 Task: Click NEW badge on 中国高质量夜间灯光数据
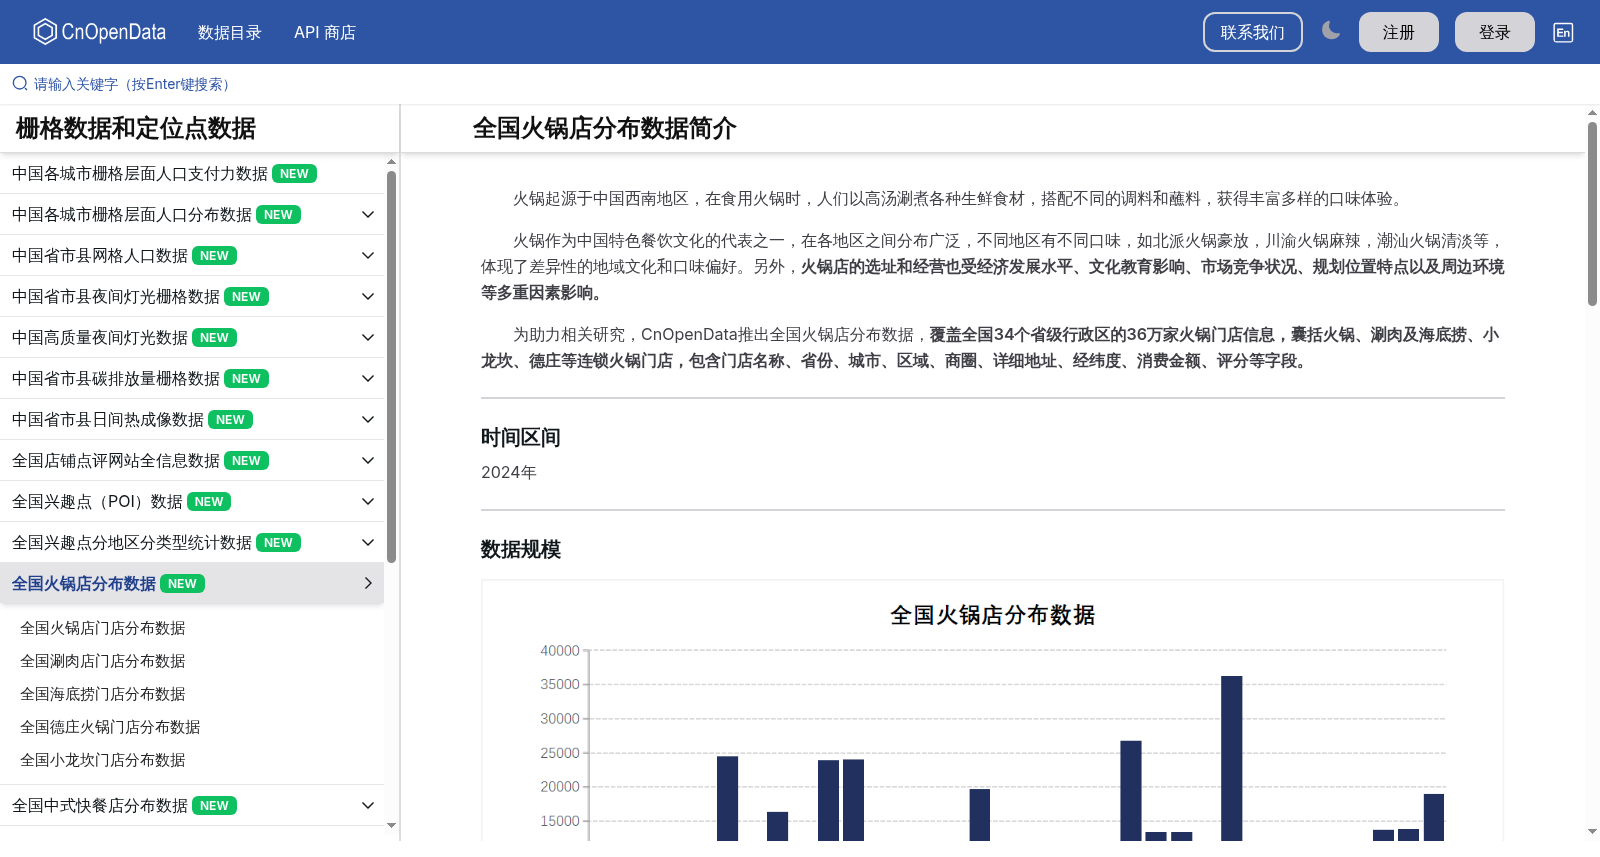[x=214, y=337]
